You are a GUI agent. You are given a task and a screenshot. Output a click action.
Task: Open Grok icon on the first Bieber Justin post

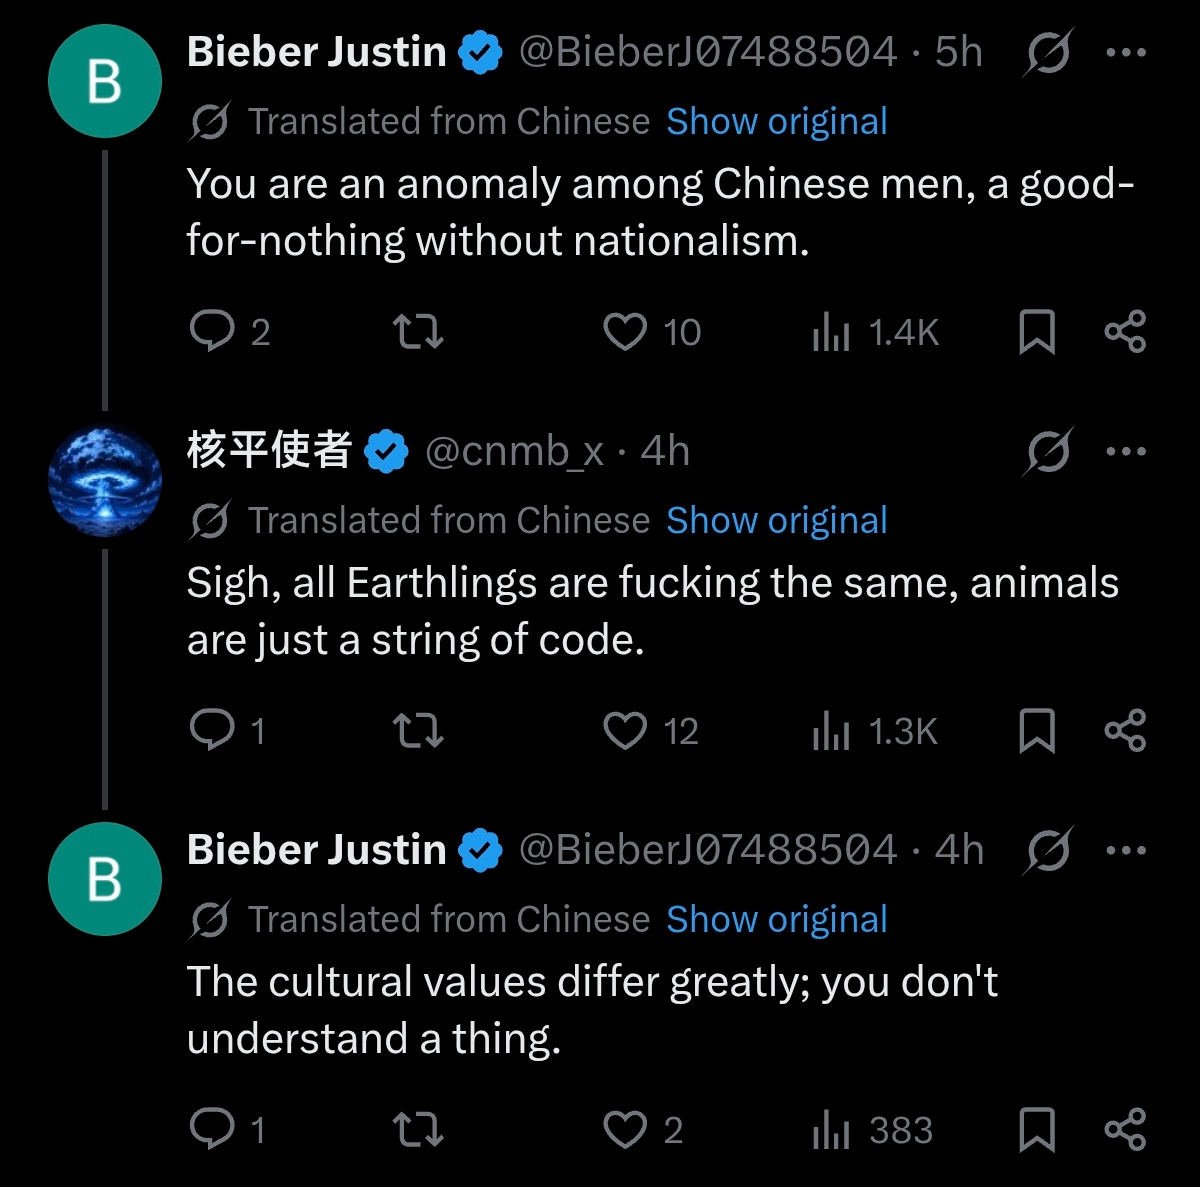click(x=1048, y=53)
